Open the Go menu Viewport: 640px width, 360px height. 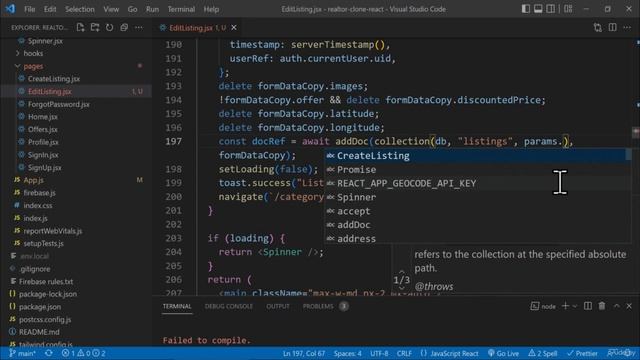tap(132, 9)
